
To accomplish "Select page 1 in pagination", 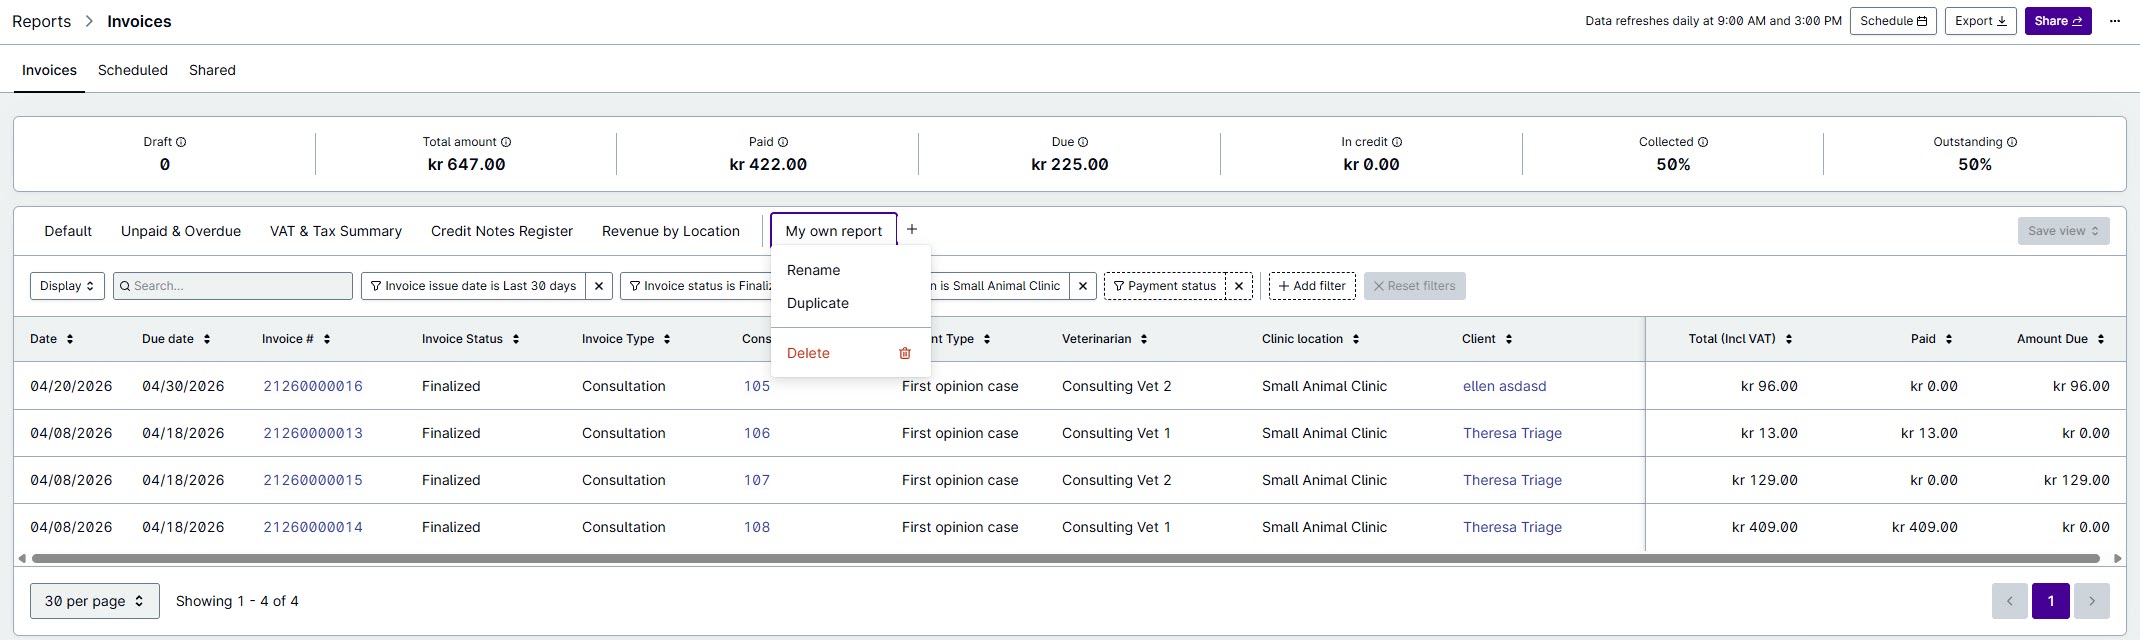I will pyautogui.click(x=2051, y=601).
